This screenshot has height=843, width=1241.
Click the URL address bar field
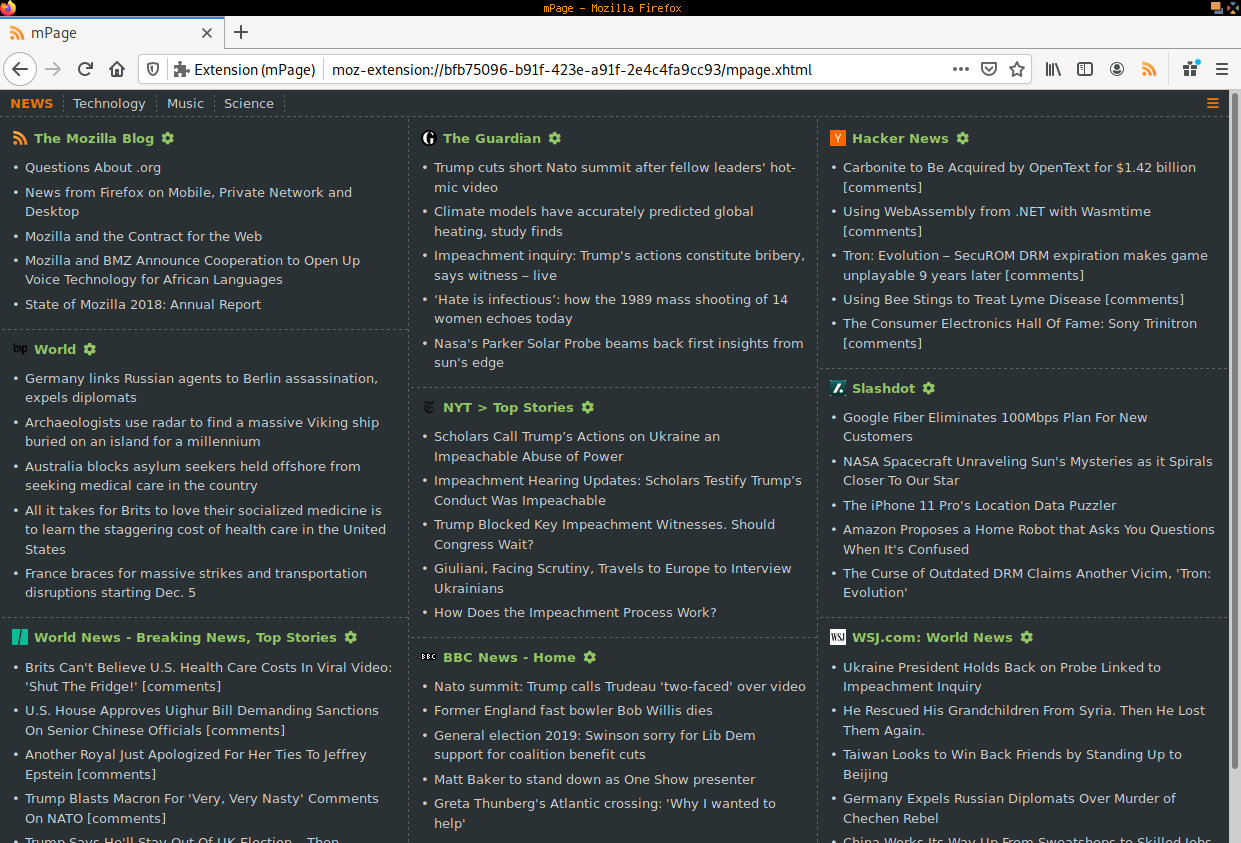630,69
